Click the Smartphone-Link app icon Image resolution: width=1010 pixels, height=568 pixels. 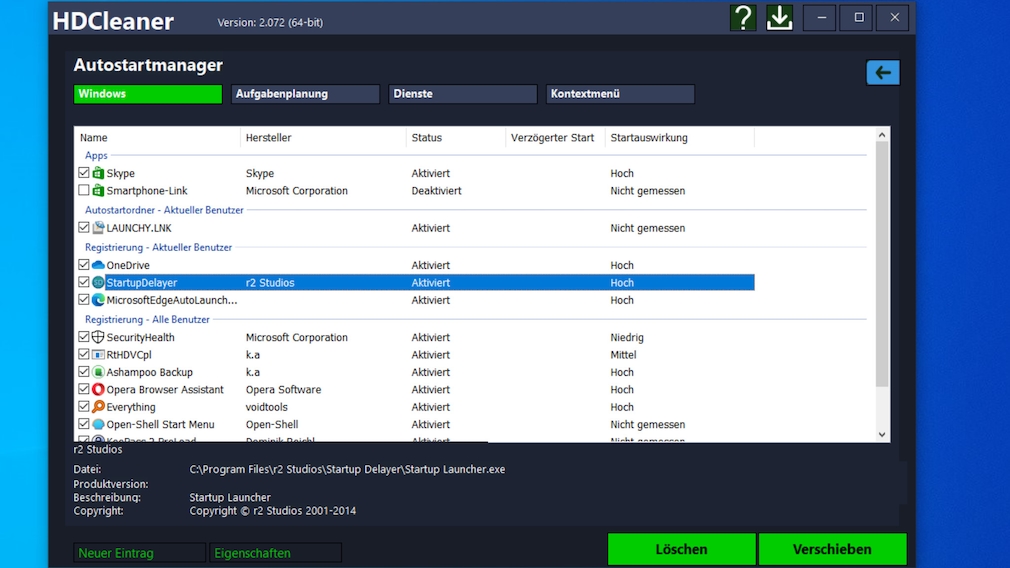[98, 190]
